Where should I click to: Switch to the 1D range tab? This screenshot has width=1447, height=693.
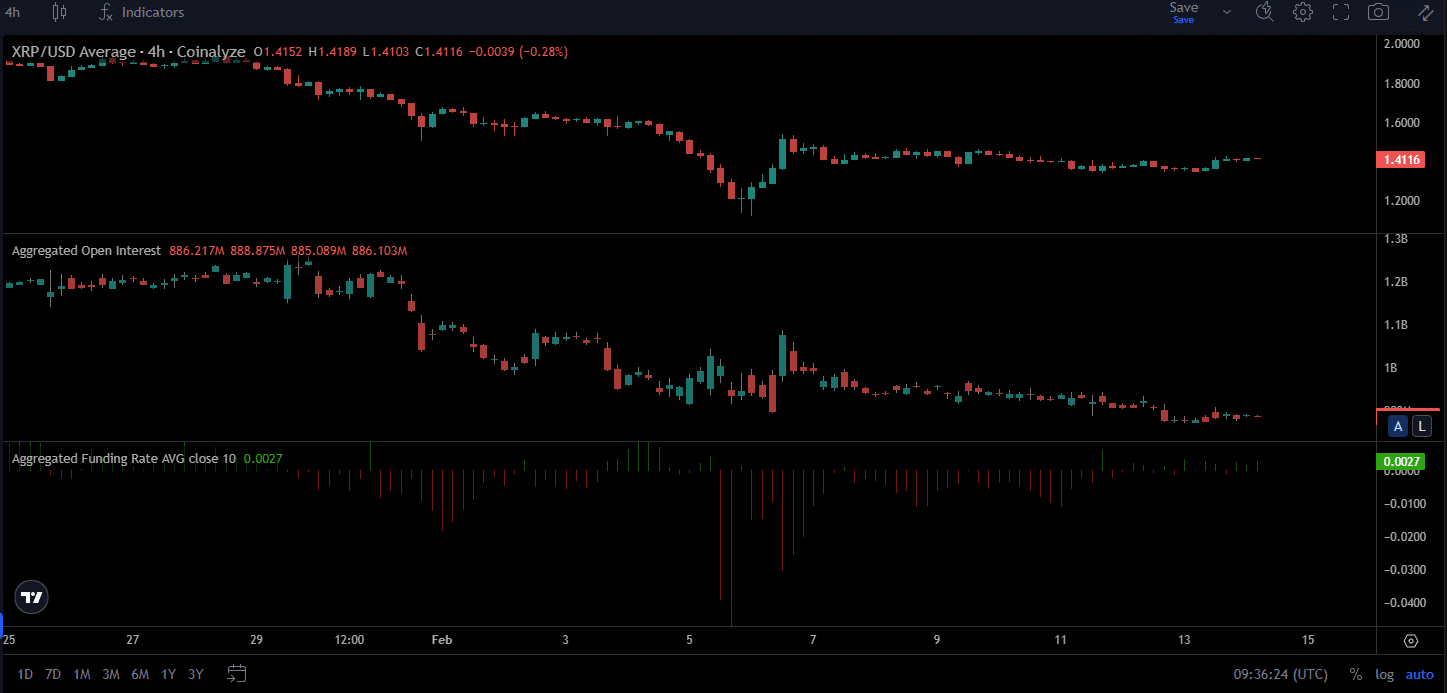tap(24, 674)
